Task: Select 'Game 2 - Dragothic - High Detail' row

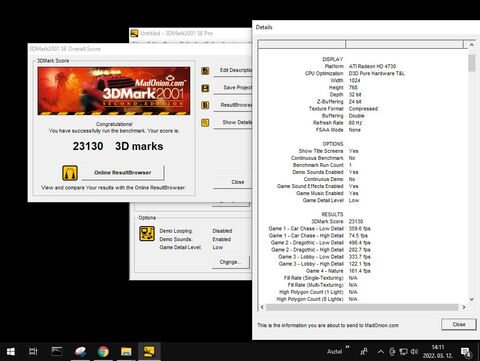Action: click(321, 250)
